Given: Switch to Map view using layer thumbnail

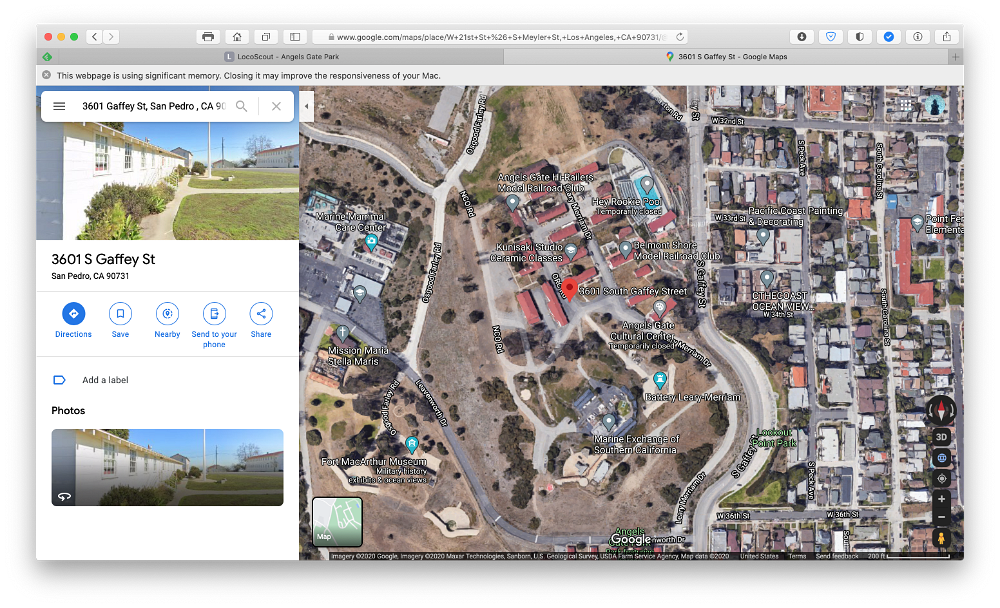Looking at the screenshot, I should (x=337, y=522).
